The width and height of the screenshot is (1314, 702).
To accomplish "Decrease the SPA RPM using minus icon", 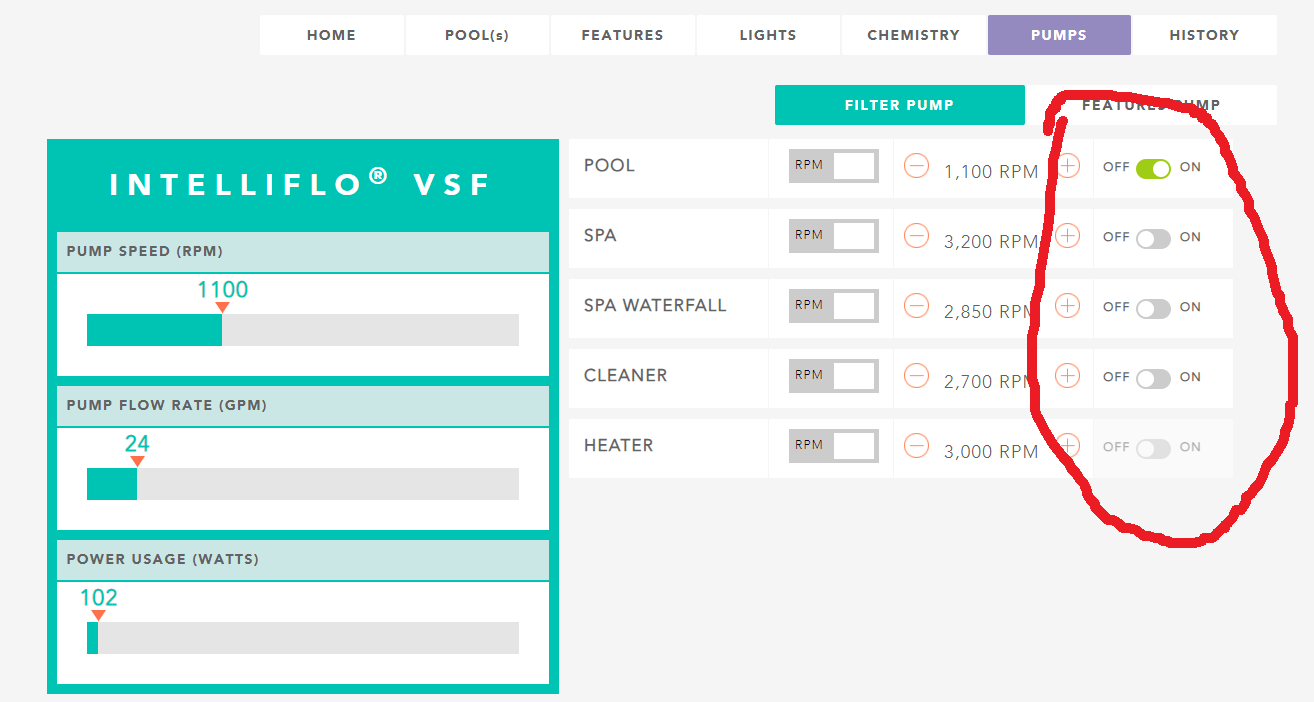I will click(x=916, y=236).
